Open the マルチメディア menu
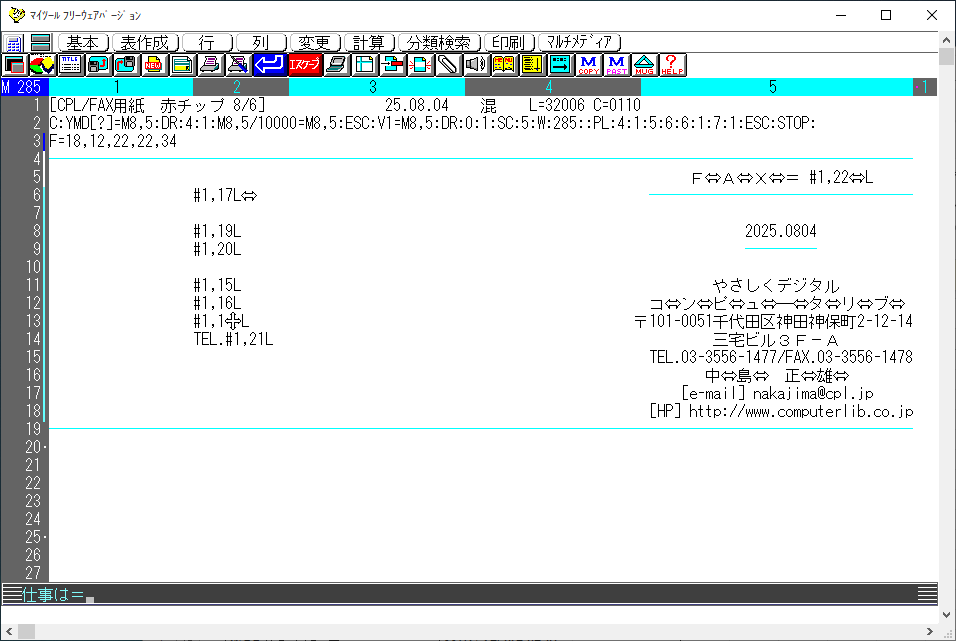956x641 pixels. pos(580,43)
